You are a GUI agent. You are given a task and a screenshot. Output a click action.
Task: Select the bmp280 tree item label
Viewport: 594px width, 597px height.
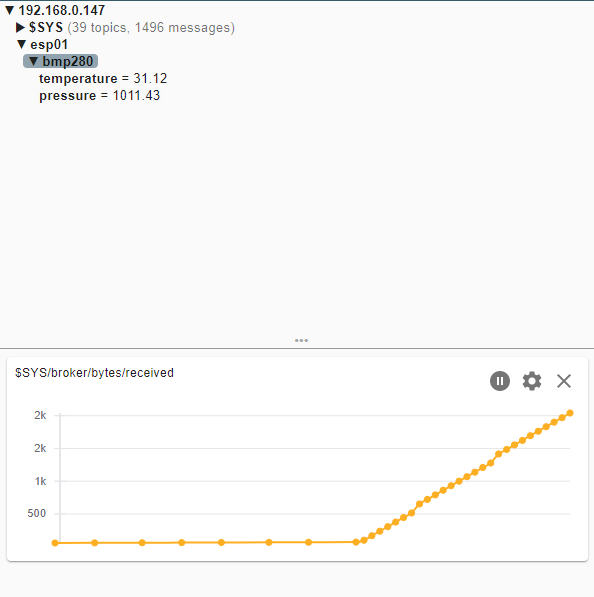tap(67, 61)
